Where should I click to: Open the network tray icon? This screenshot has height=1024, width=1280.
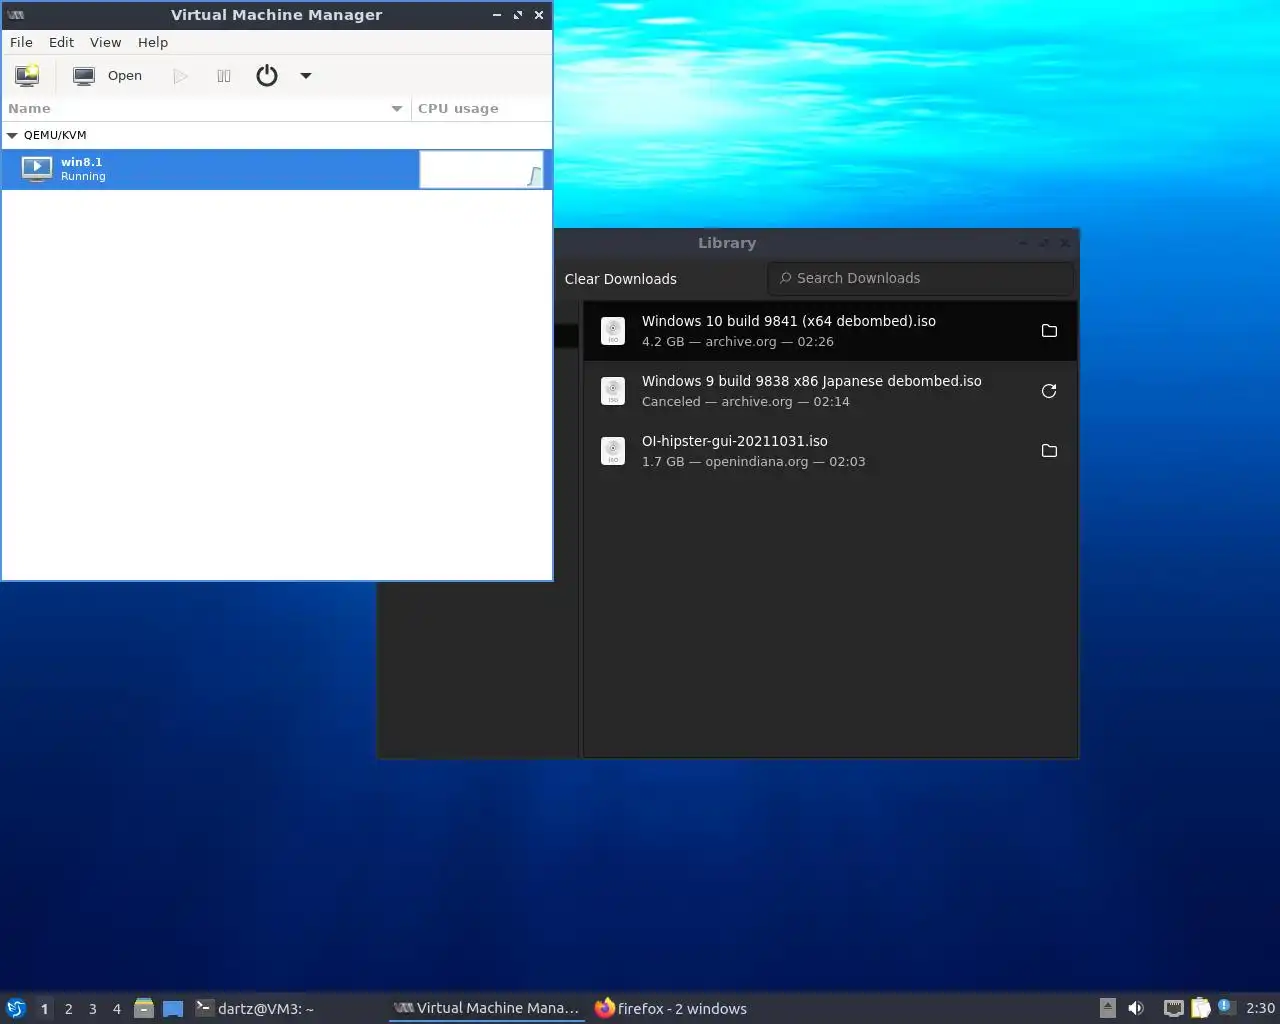(x=1174, y=1008)
